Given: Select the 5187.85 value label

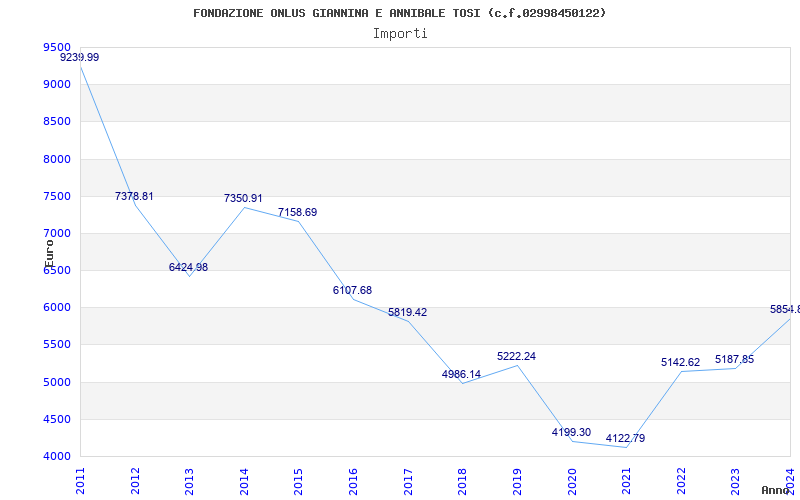Looking at the screenshot, I should (734, 359).
